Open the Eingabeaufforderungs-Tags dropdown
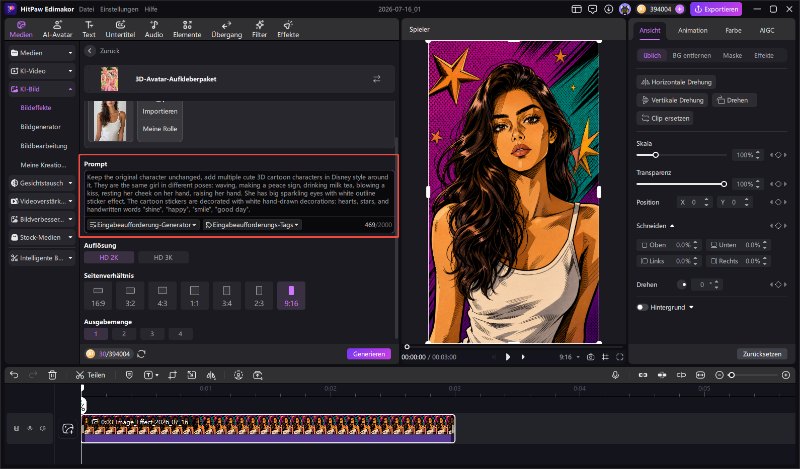The image size is (800, 469). point(253,225)
